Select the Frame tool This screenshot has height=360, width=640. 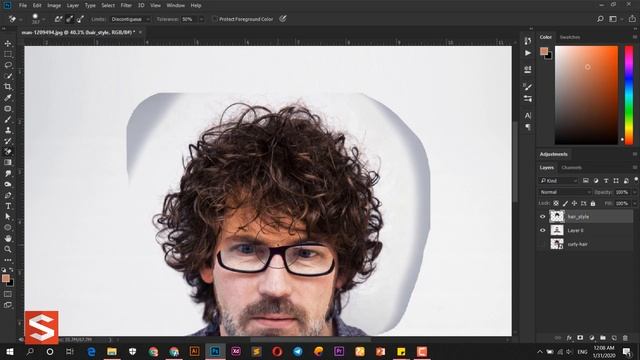8,109
